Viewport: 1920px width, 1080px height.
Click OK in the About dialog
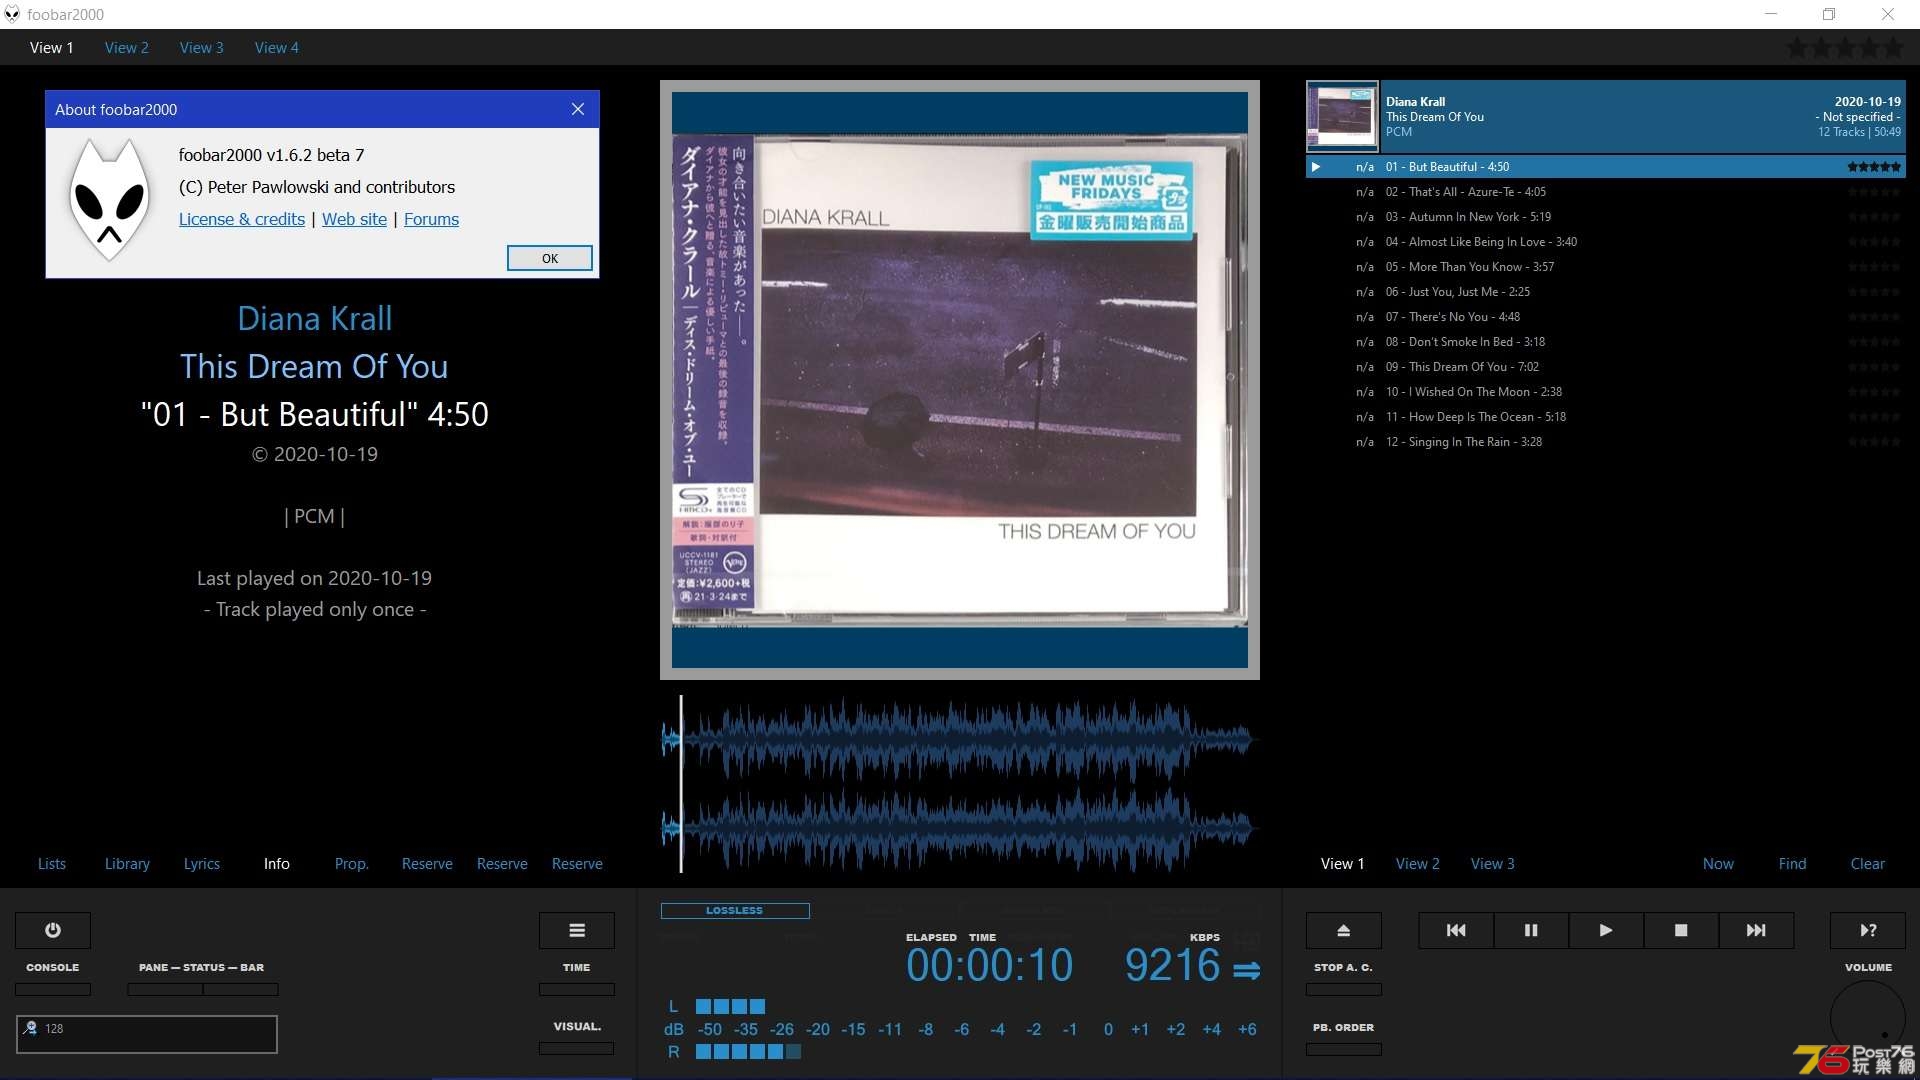point(550,258)
